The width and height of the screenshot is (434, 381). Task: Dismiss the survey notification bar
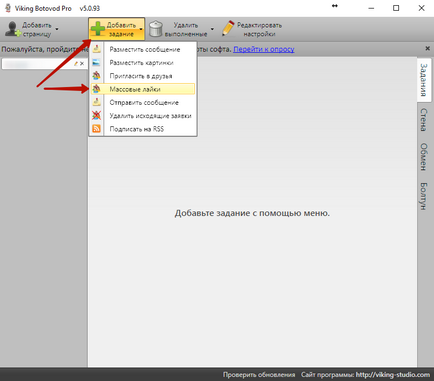click(x=428, y=49)
